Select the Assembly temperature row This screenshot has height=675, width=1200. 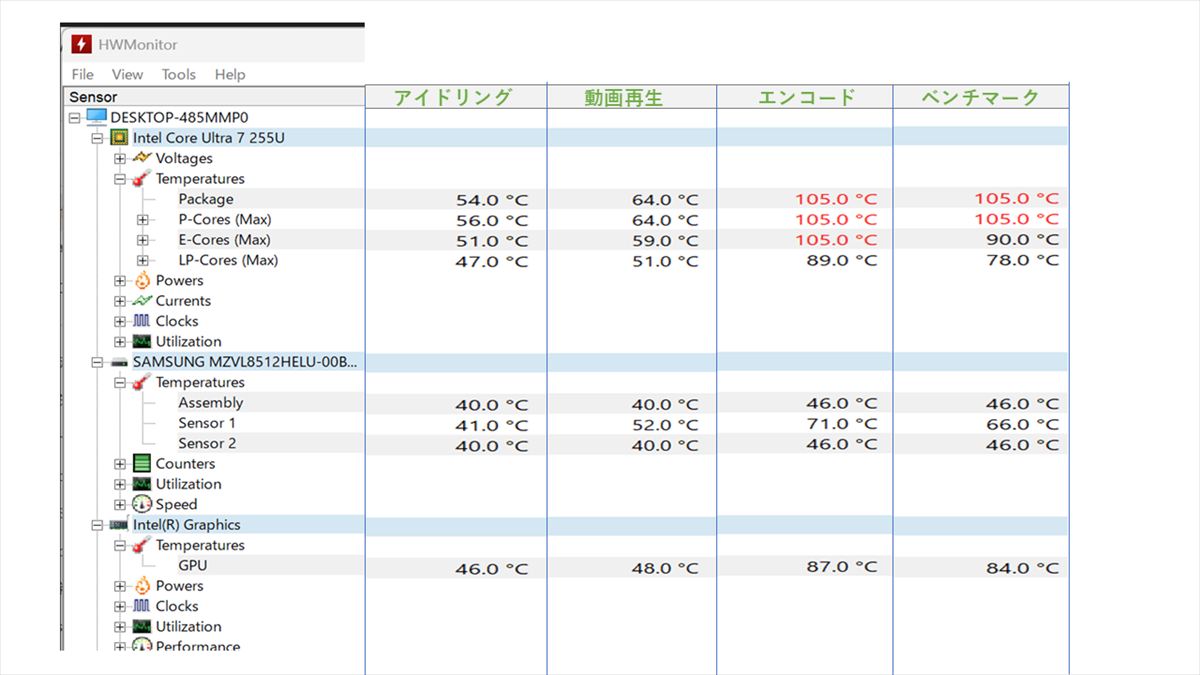click(211, 403)
